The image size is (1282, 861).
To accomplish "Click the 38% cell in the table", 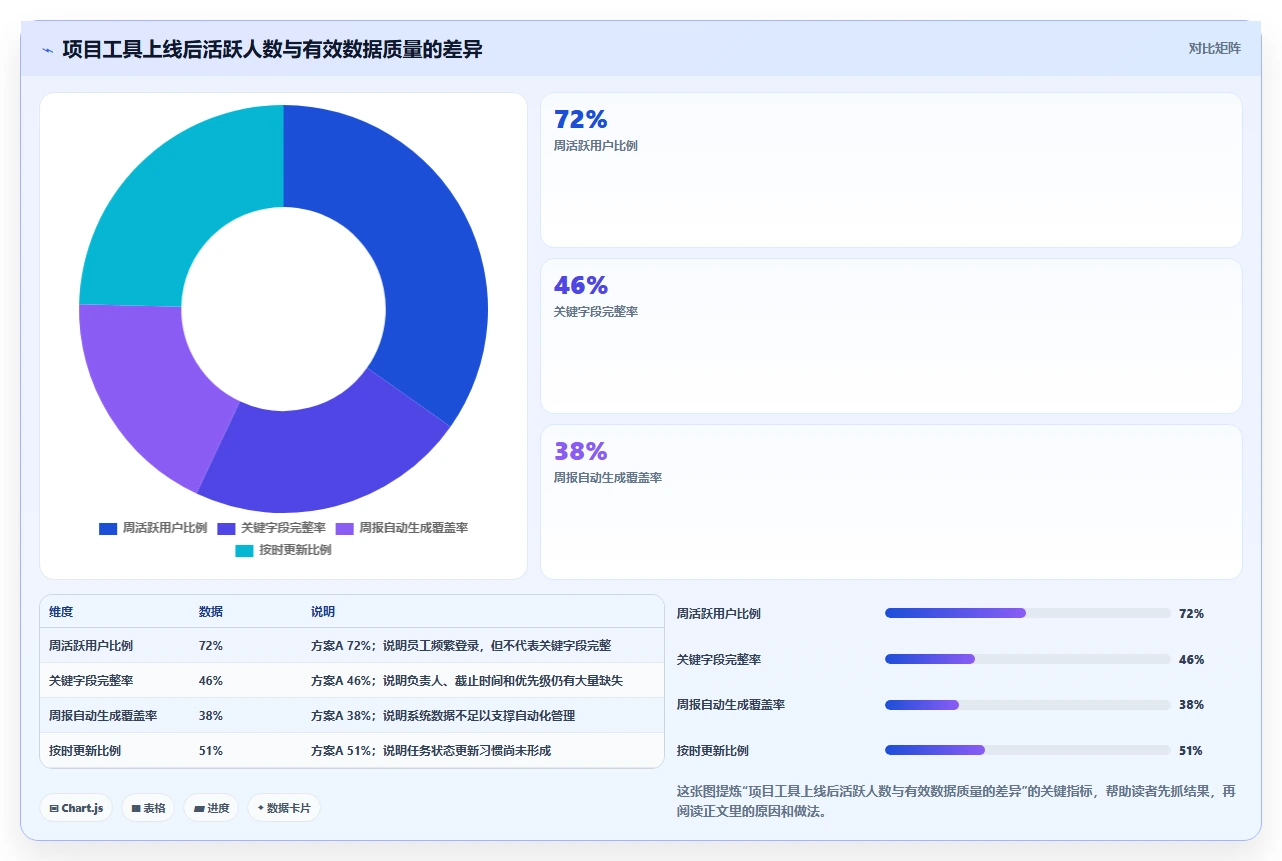I will [x=211, y=716].
